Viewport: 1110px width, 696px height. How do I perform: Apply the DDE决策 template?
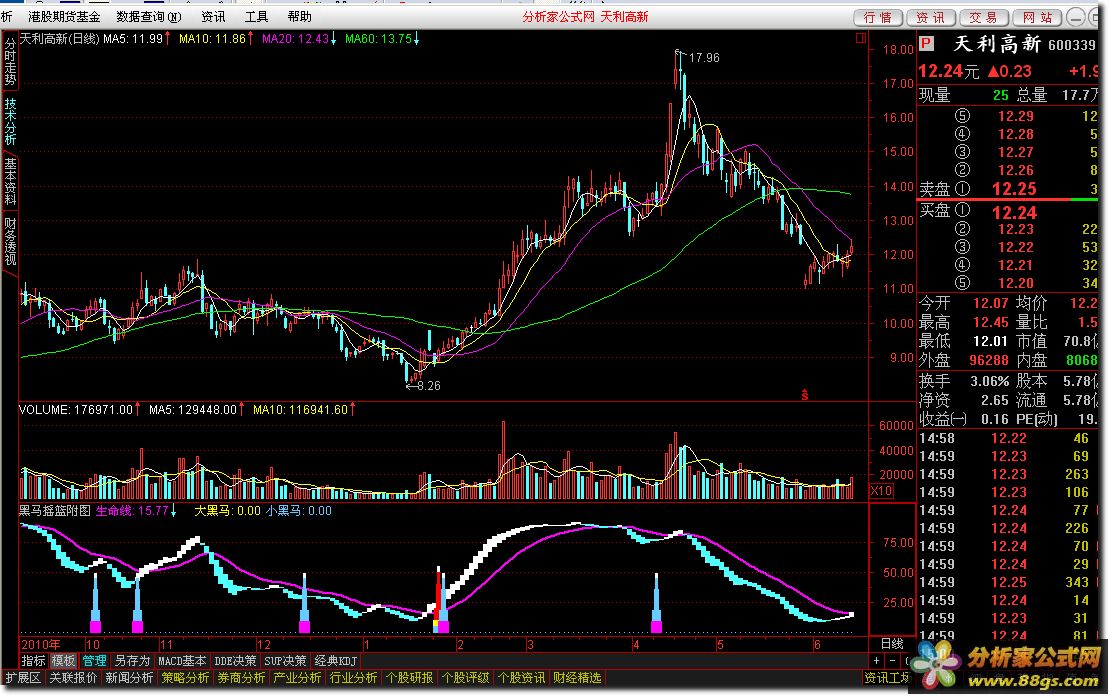235,661
